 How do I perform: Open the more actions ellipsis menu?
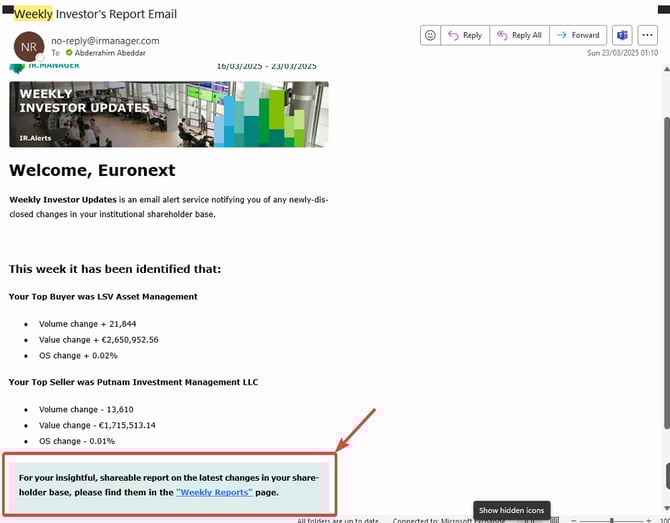pyautogui.click(x=647, y=35)
